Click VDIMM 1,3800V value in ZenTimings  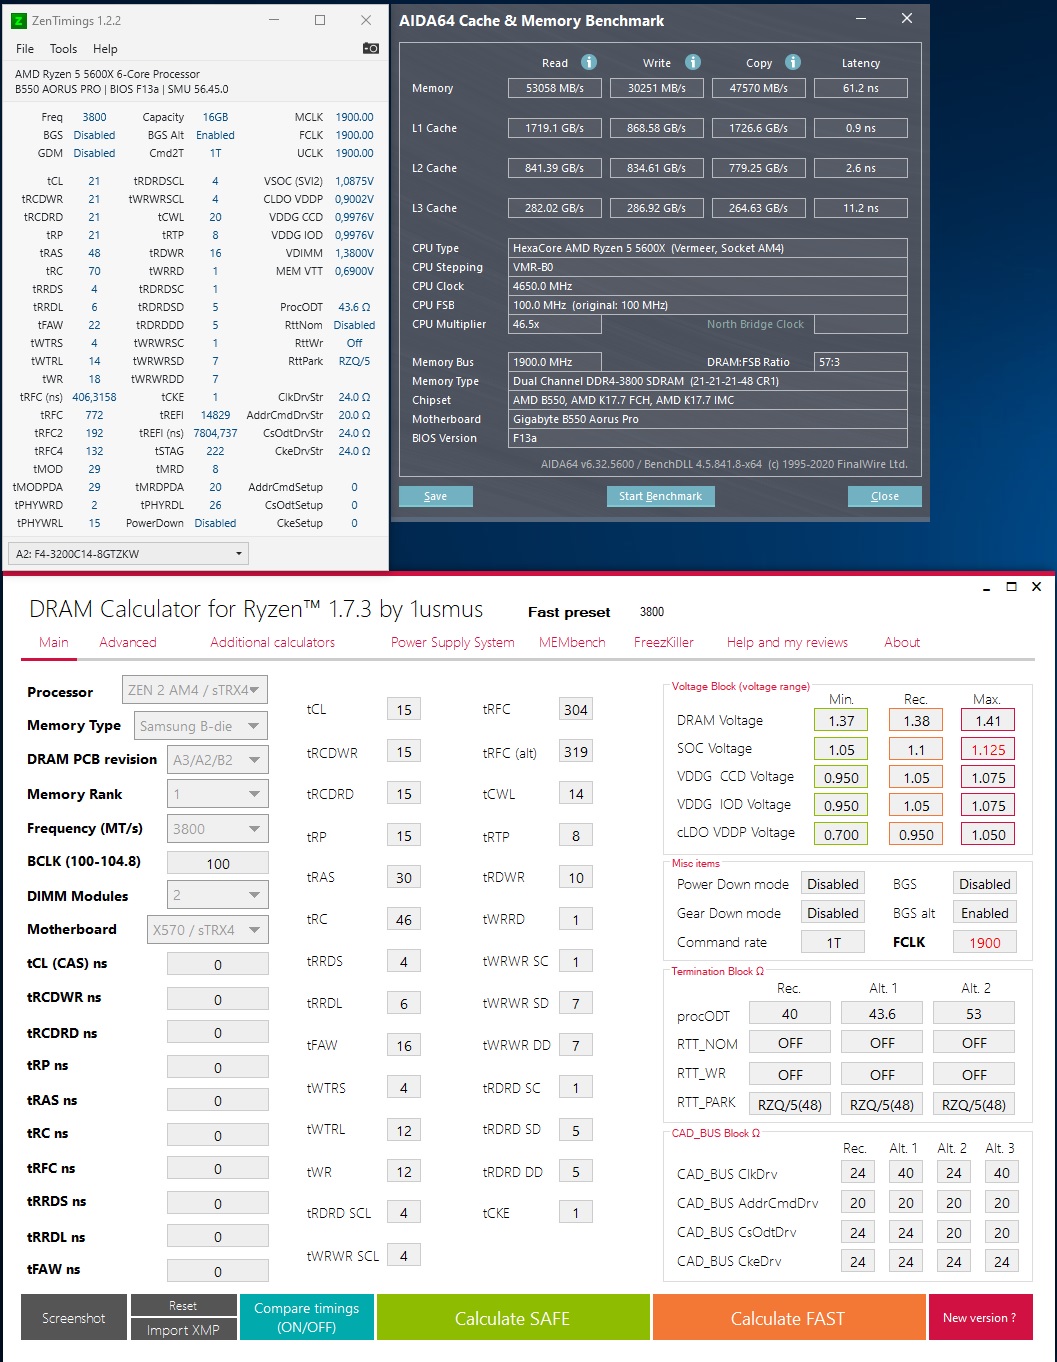(x=354, y=253)
